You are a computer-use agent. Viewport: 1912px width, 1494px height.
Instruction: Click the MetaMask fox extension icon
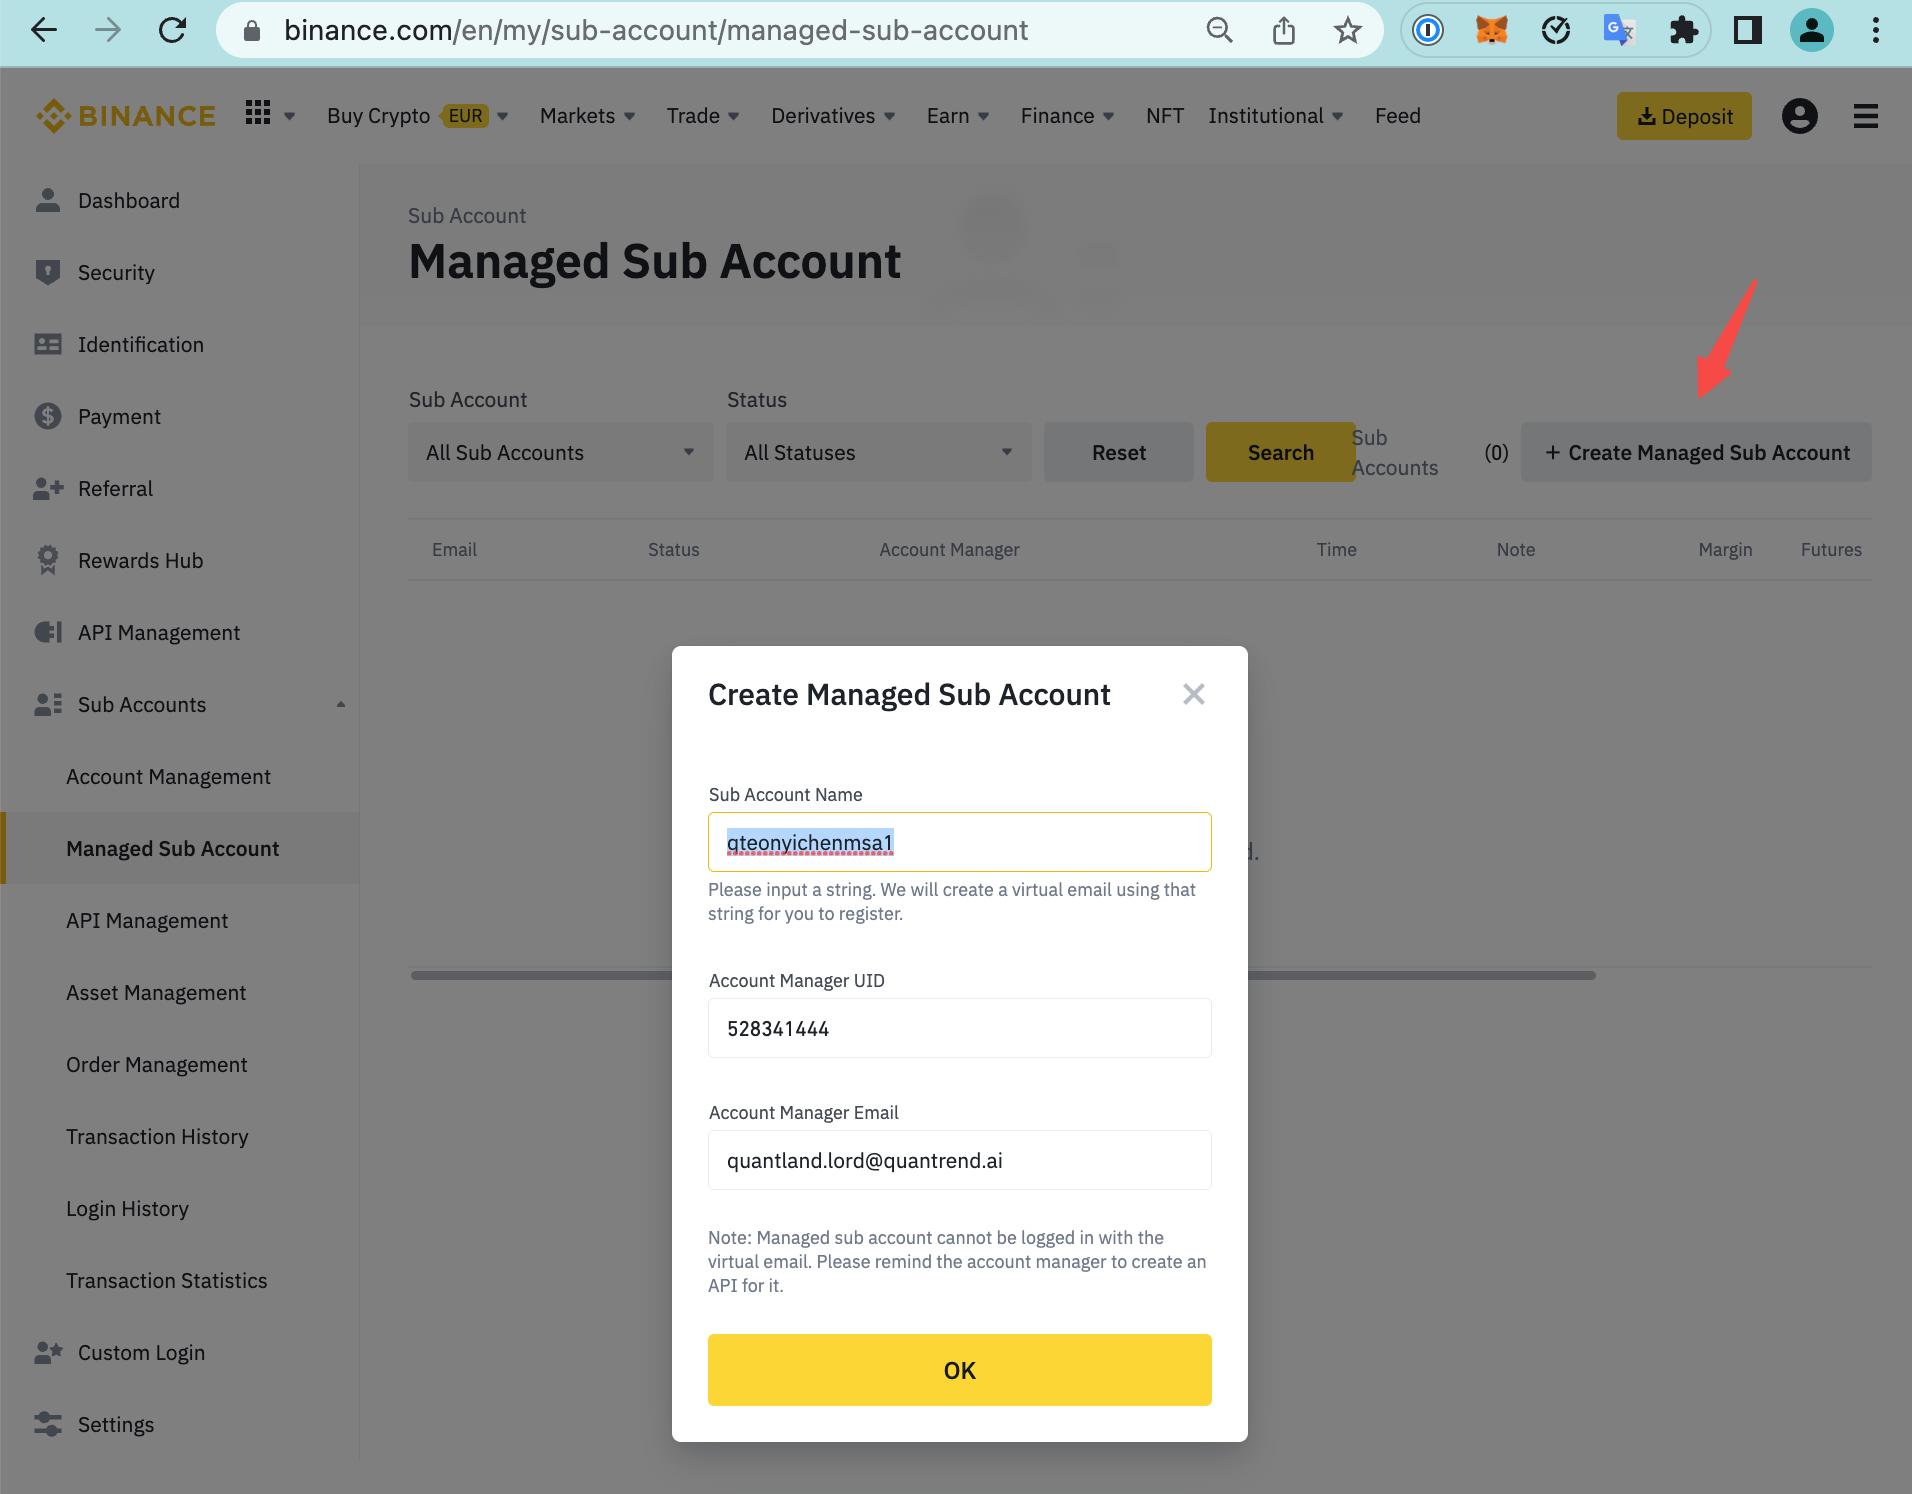(1491, 31)
